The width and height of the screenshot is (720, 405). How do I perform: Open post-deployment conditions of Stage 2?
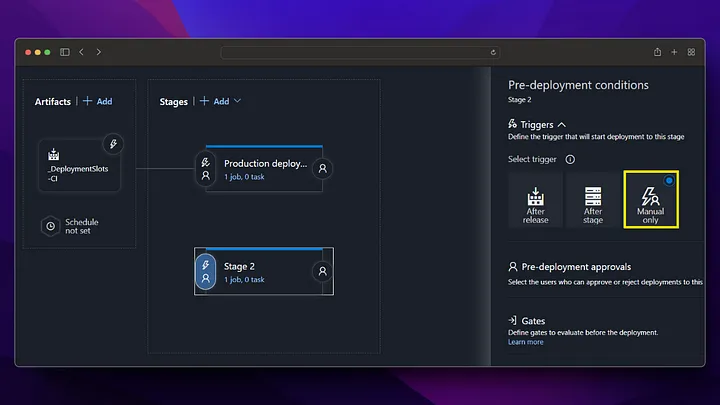pyautogui.click(x=323, y=271)
